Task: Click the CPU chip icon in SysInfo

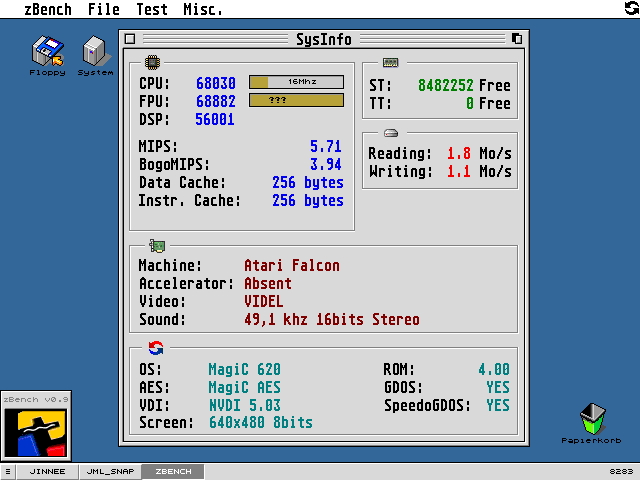Action: pyautogui.click(x=153, y=62)
